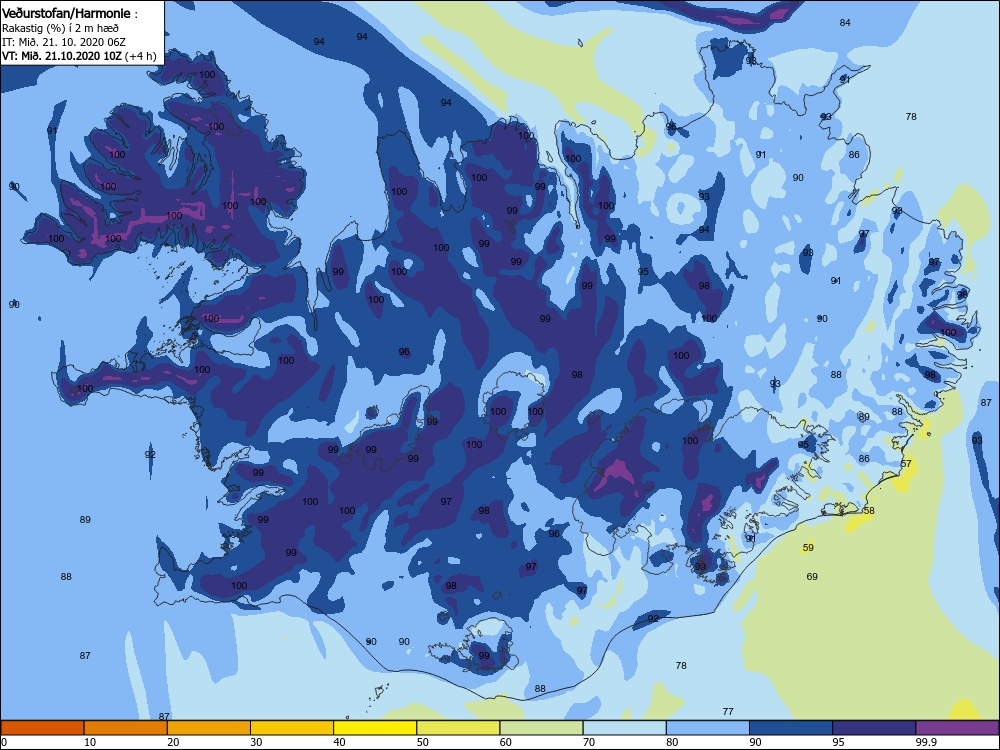Click the legend scale label 40

point(339,742)
